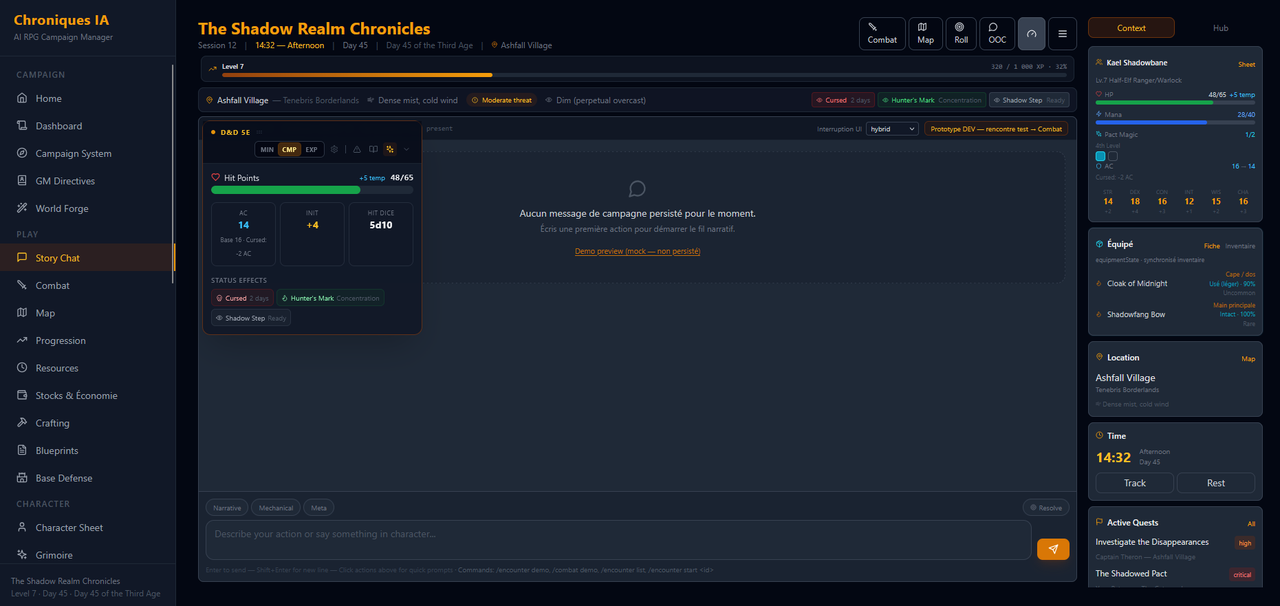This screenshot has height=606, width=1280.
Task: Click the Resolve button above input
Action: (1045, 508)
